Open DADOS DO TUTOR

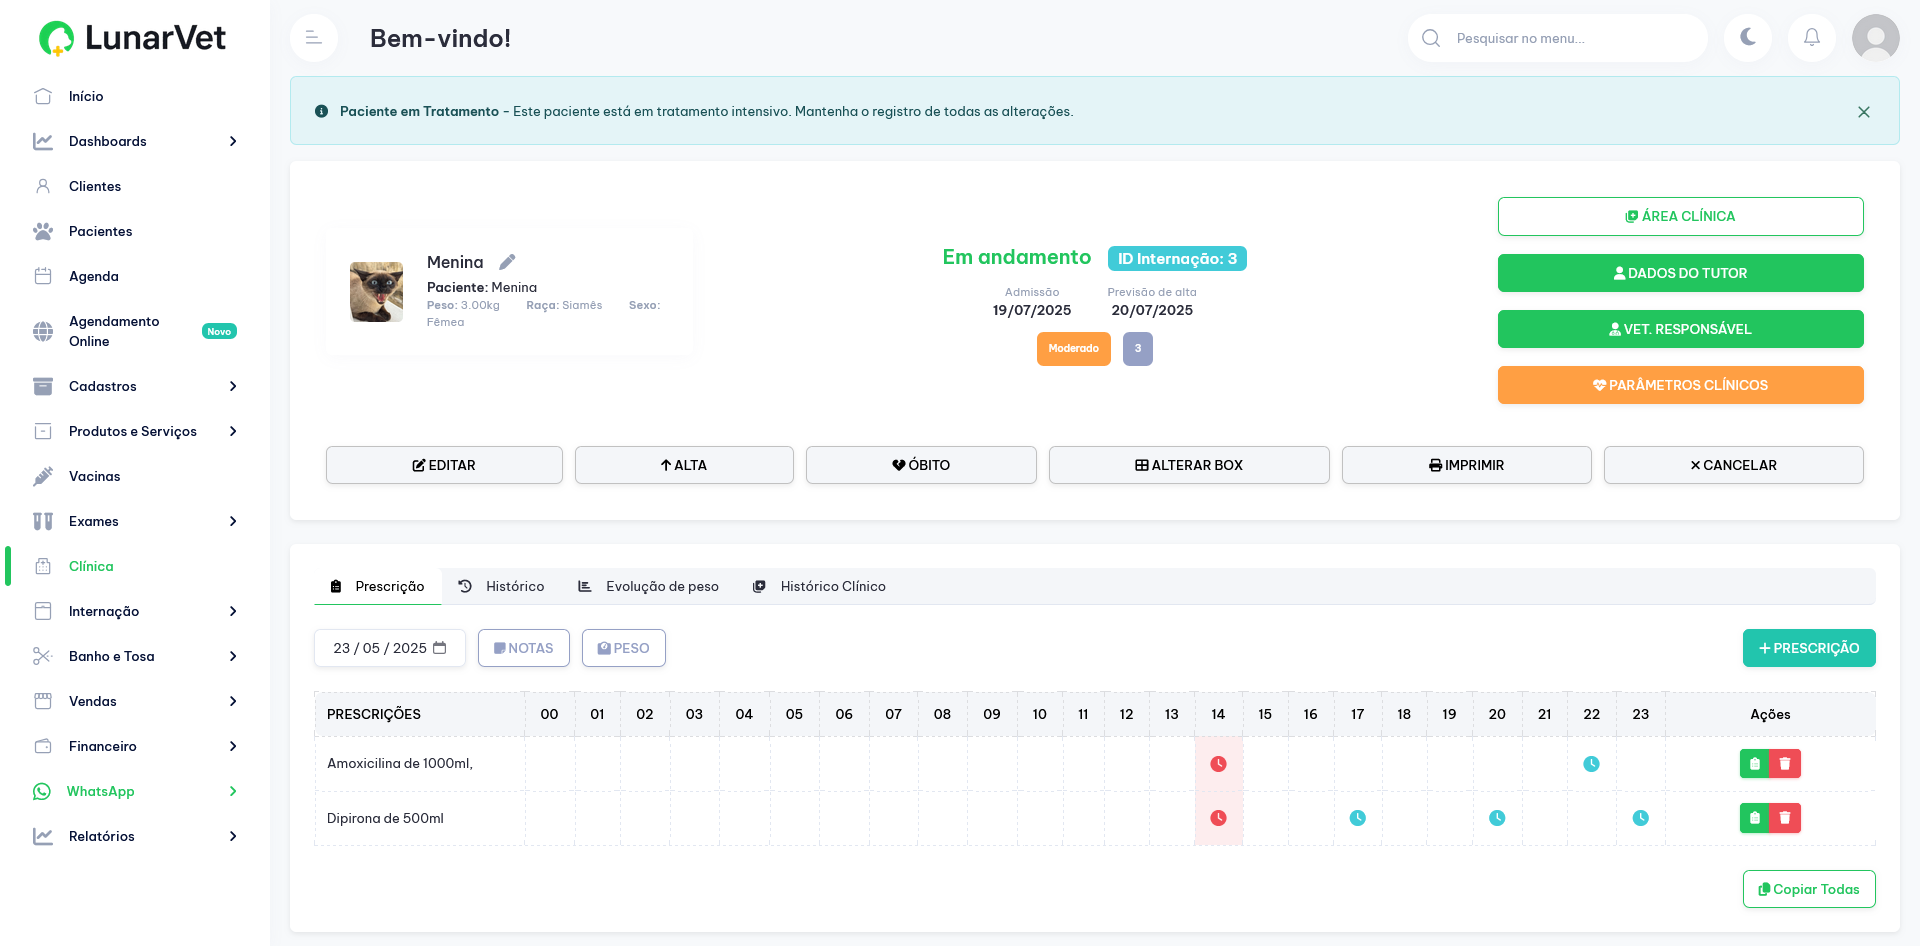pyautogui.click(x=1680, y=273)
